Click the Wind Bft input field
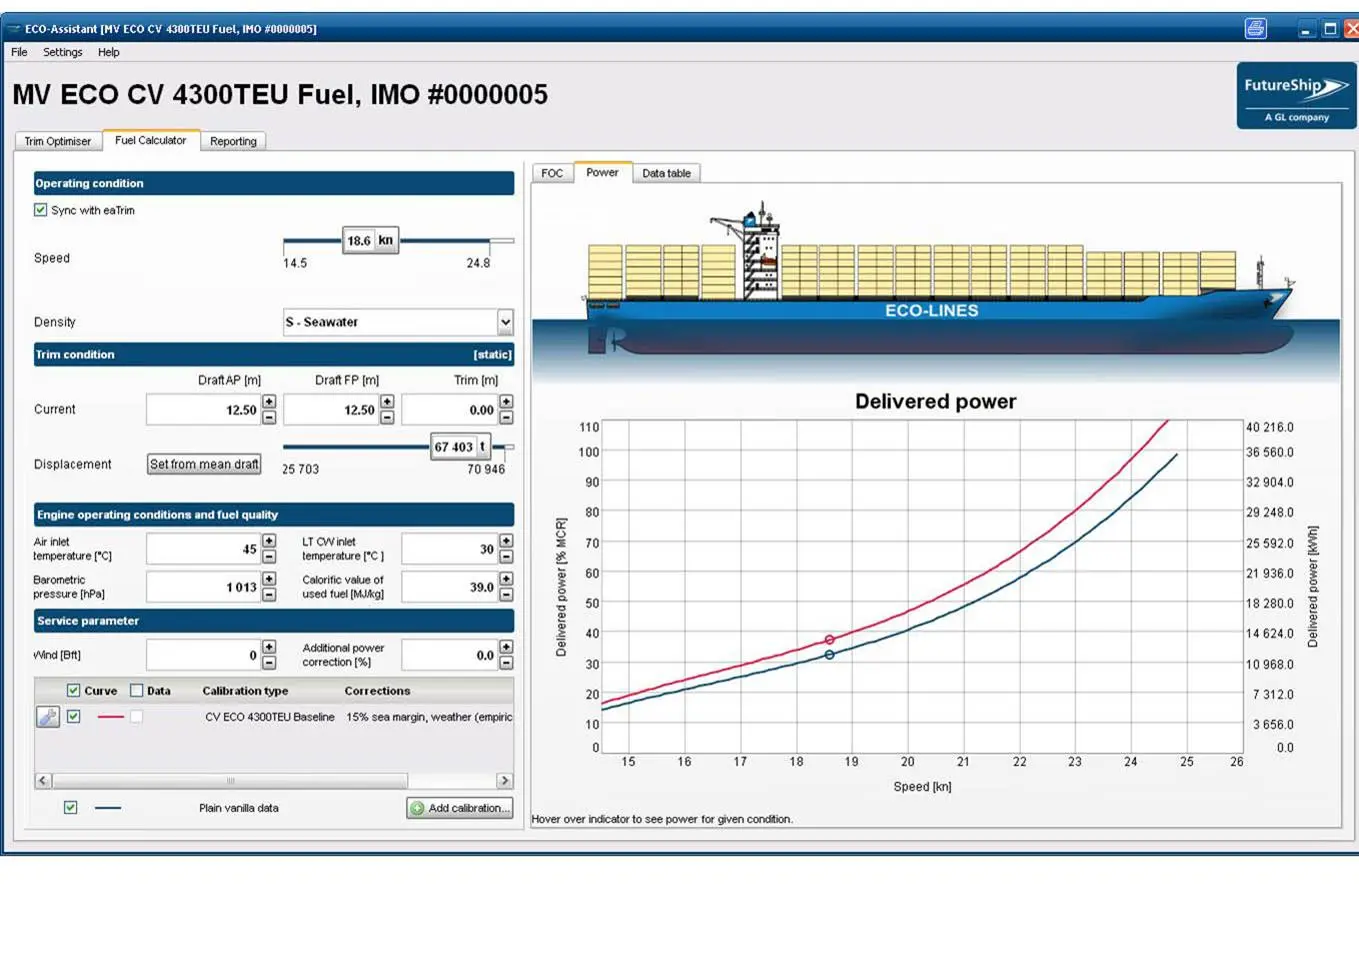Viewport: 1359px width, 970px height. (203, 655)
